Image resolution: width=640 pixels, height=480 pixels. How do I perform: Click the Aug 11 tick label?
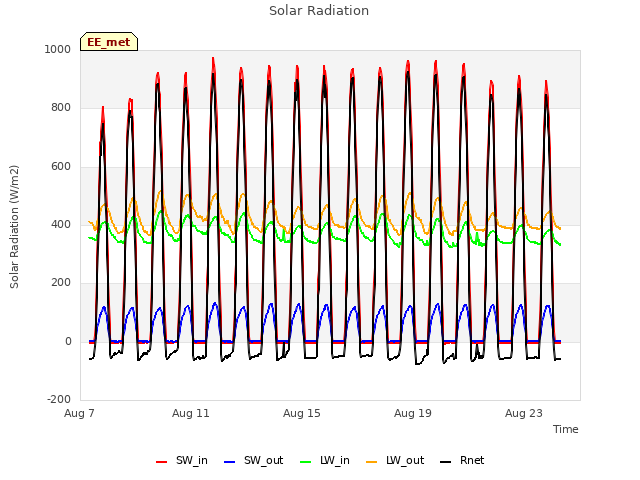point(191,413)
